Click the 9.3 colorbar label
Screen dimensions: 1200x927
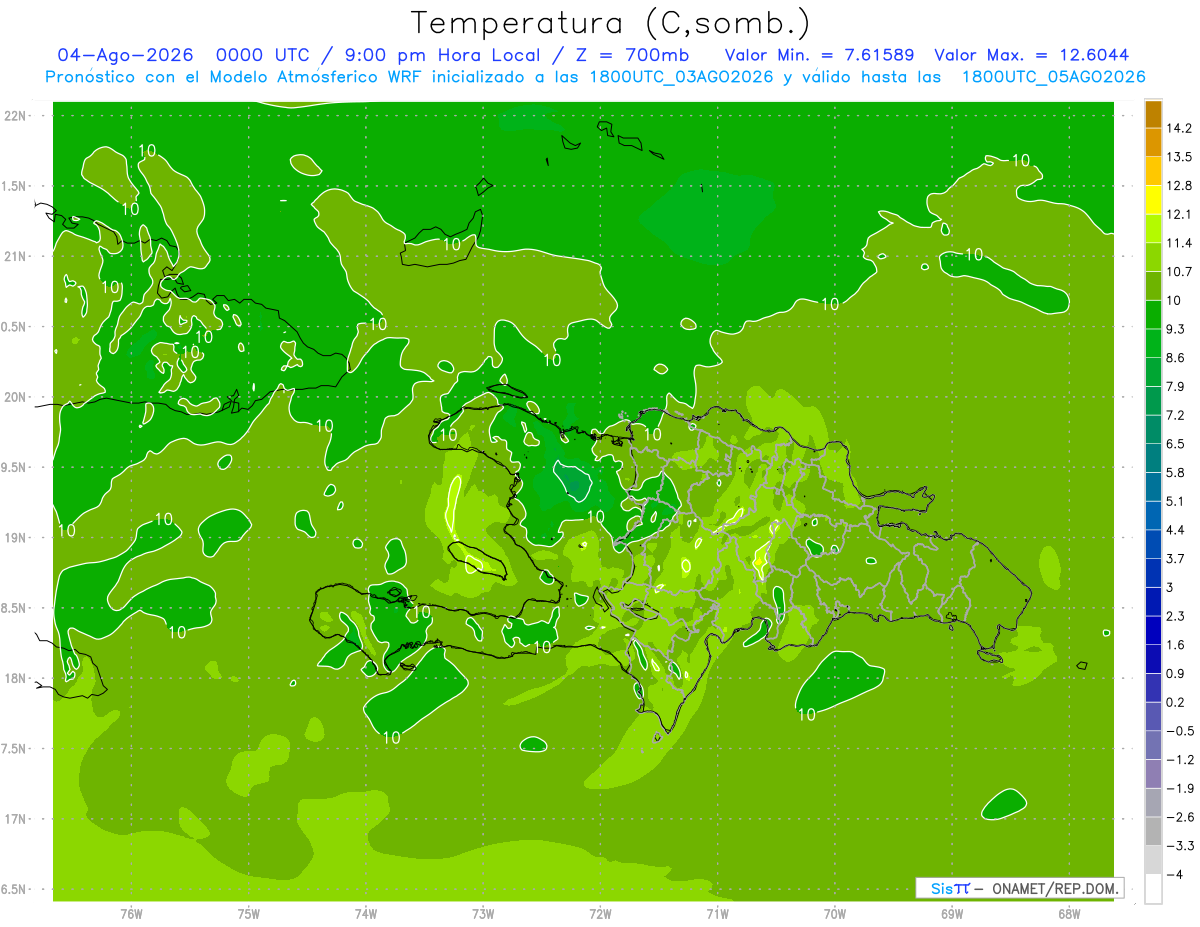[x=1177, y=329]
